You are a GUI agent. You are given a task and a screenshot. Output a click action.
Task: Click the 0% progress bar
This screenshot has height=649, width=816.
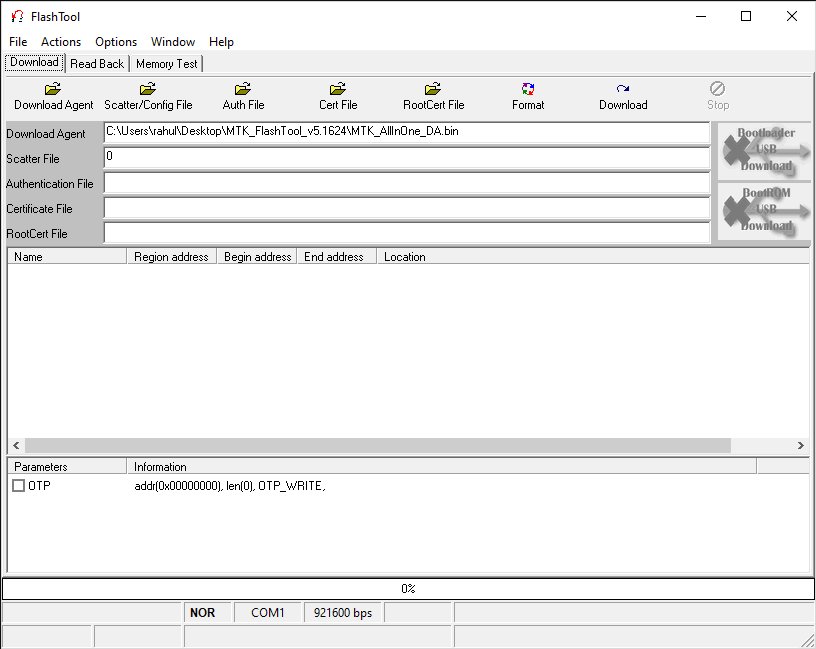click(x=408, y=589)
